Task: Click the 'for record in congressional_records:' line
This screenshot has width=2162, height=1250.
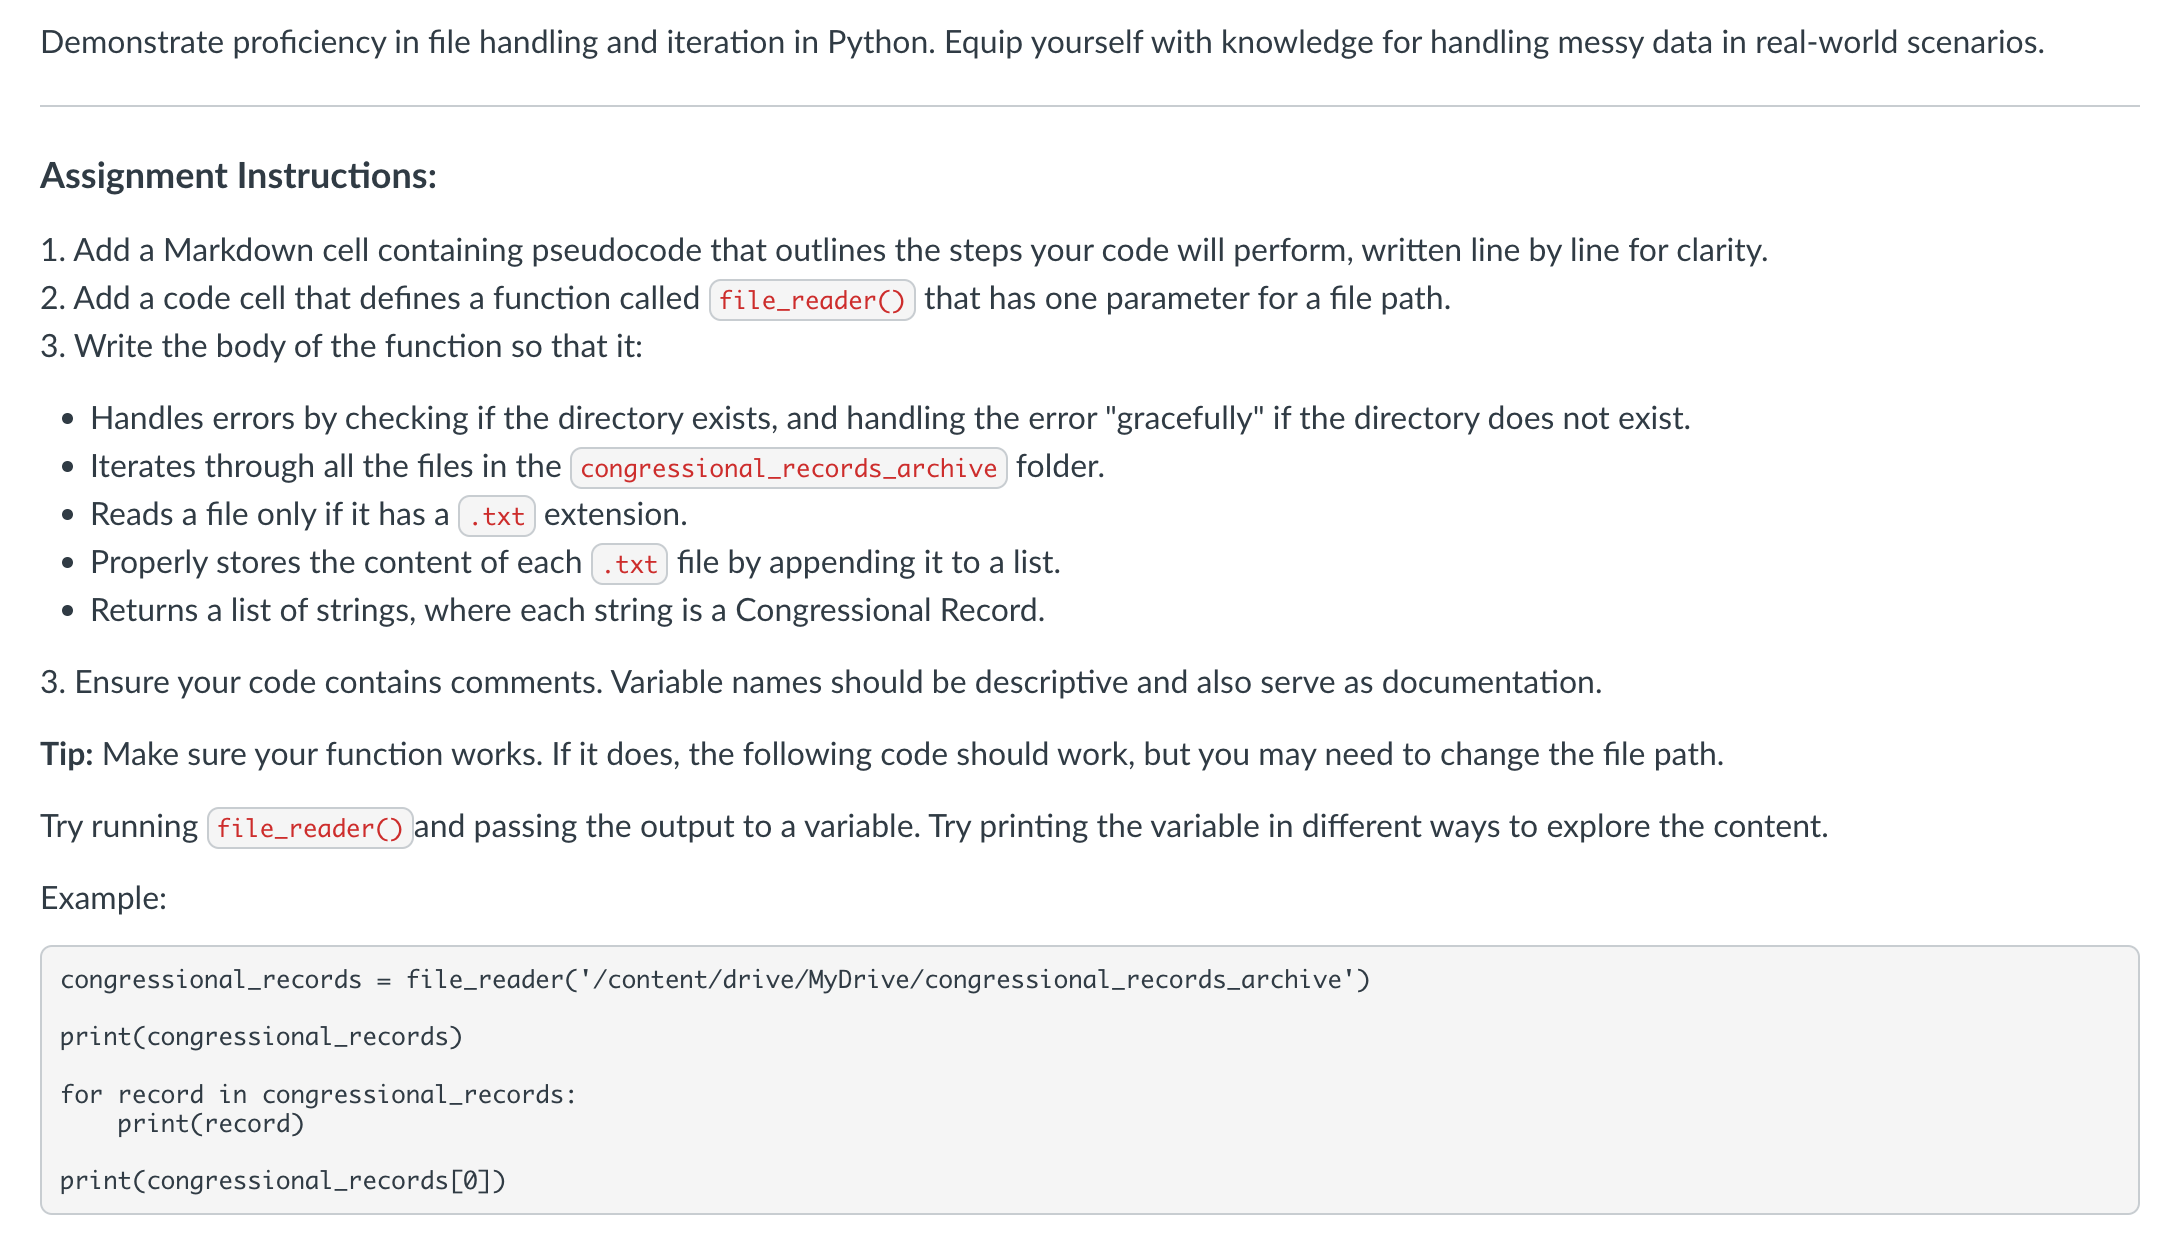Action: 318,1094
